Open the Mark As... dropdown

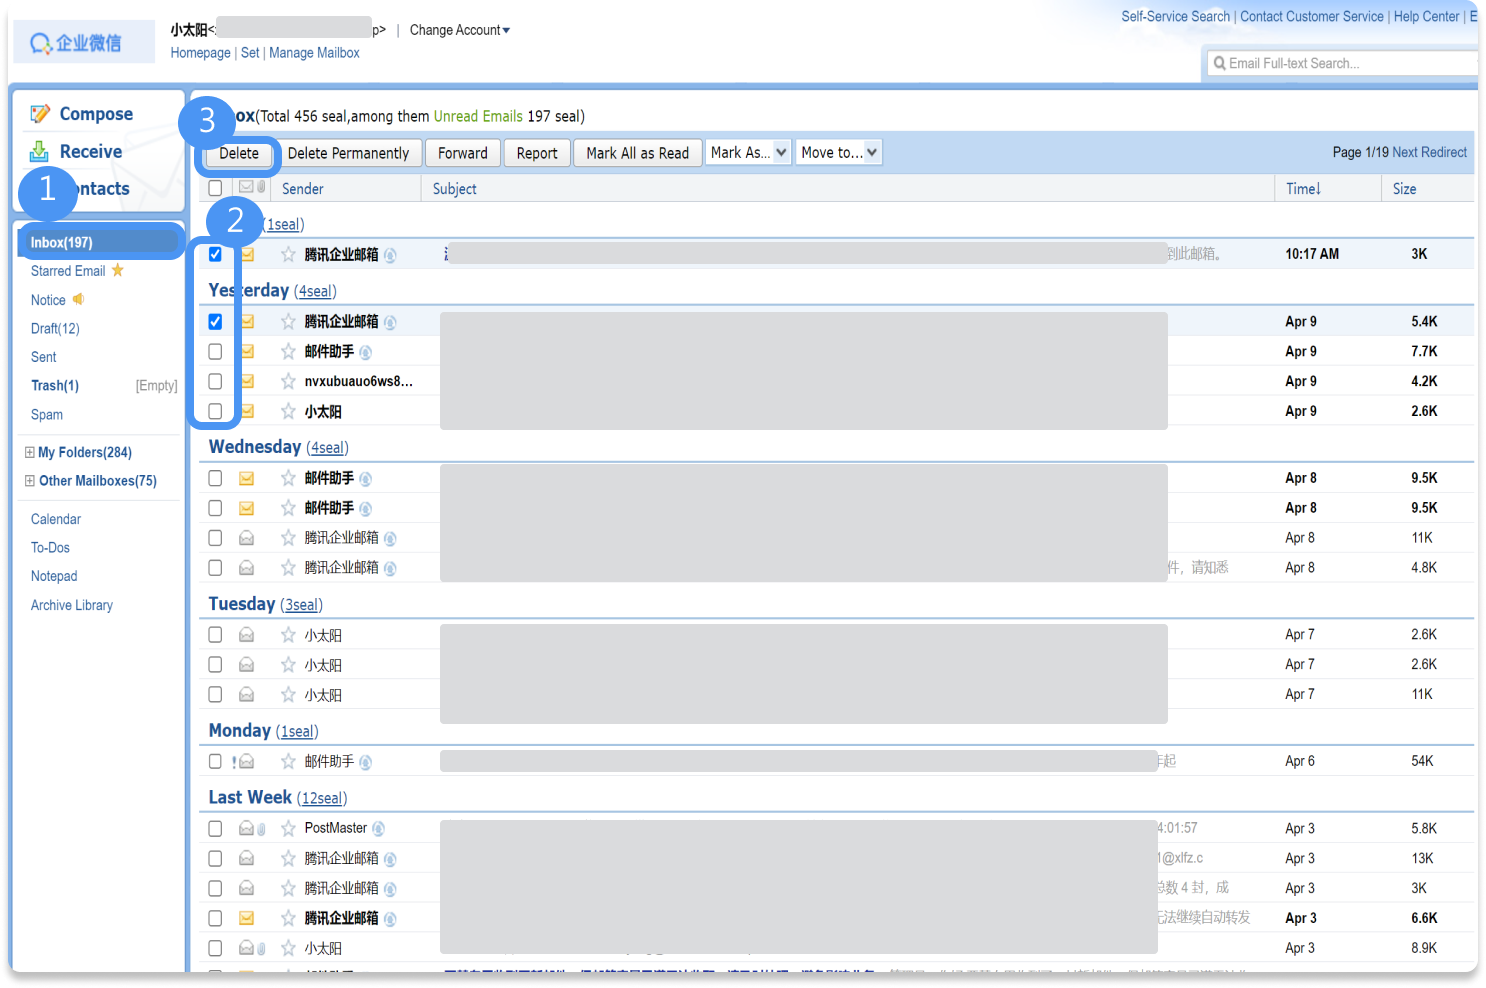tap(749, 152)
